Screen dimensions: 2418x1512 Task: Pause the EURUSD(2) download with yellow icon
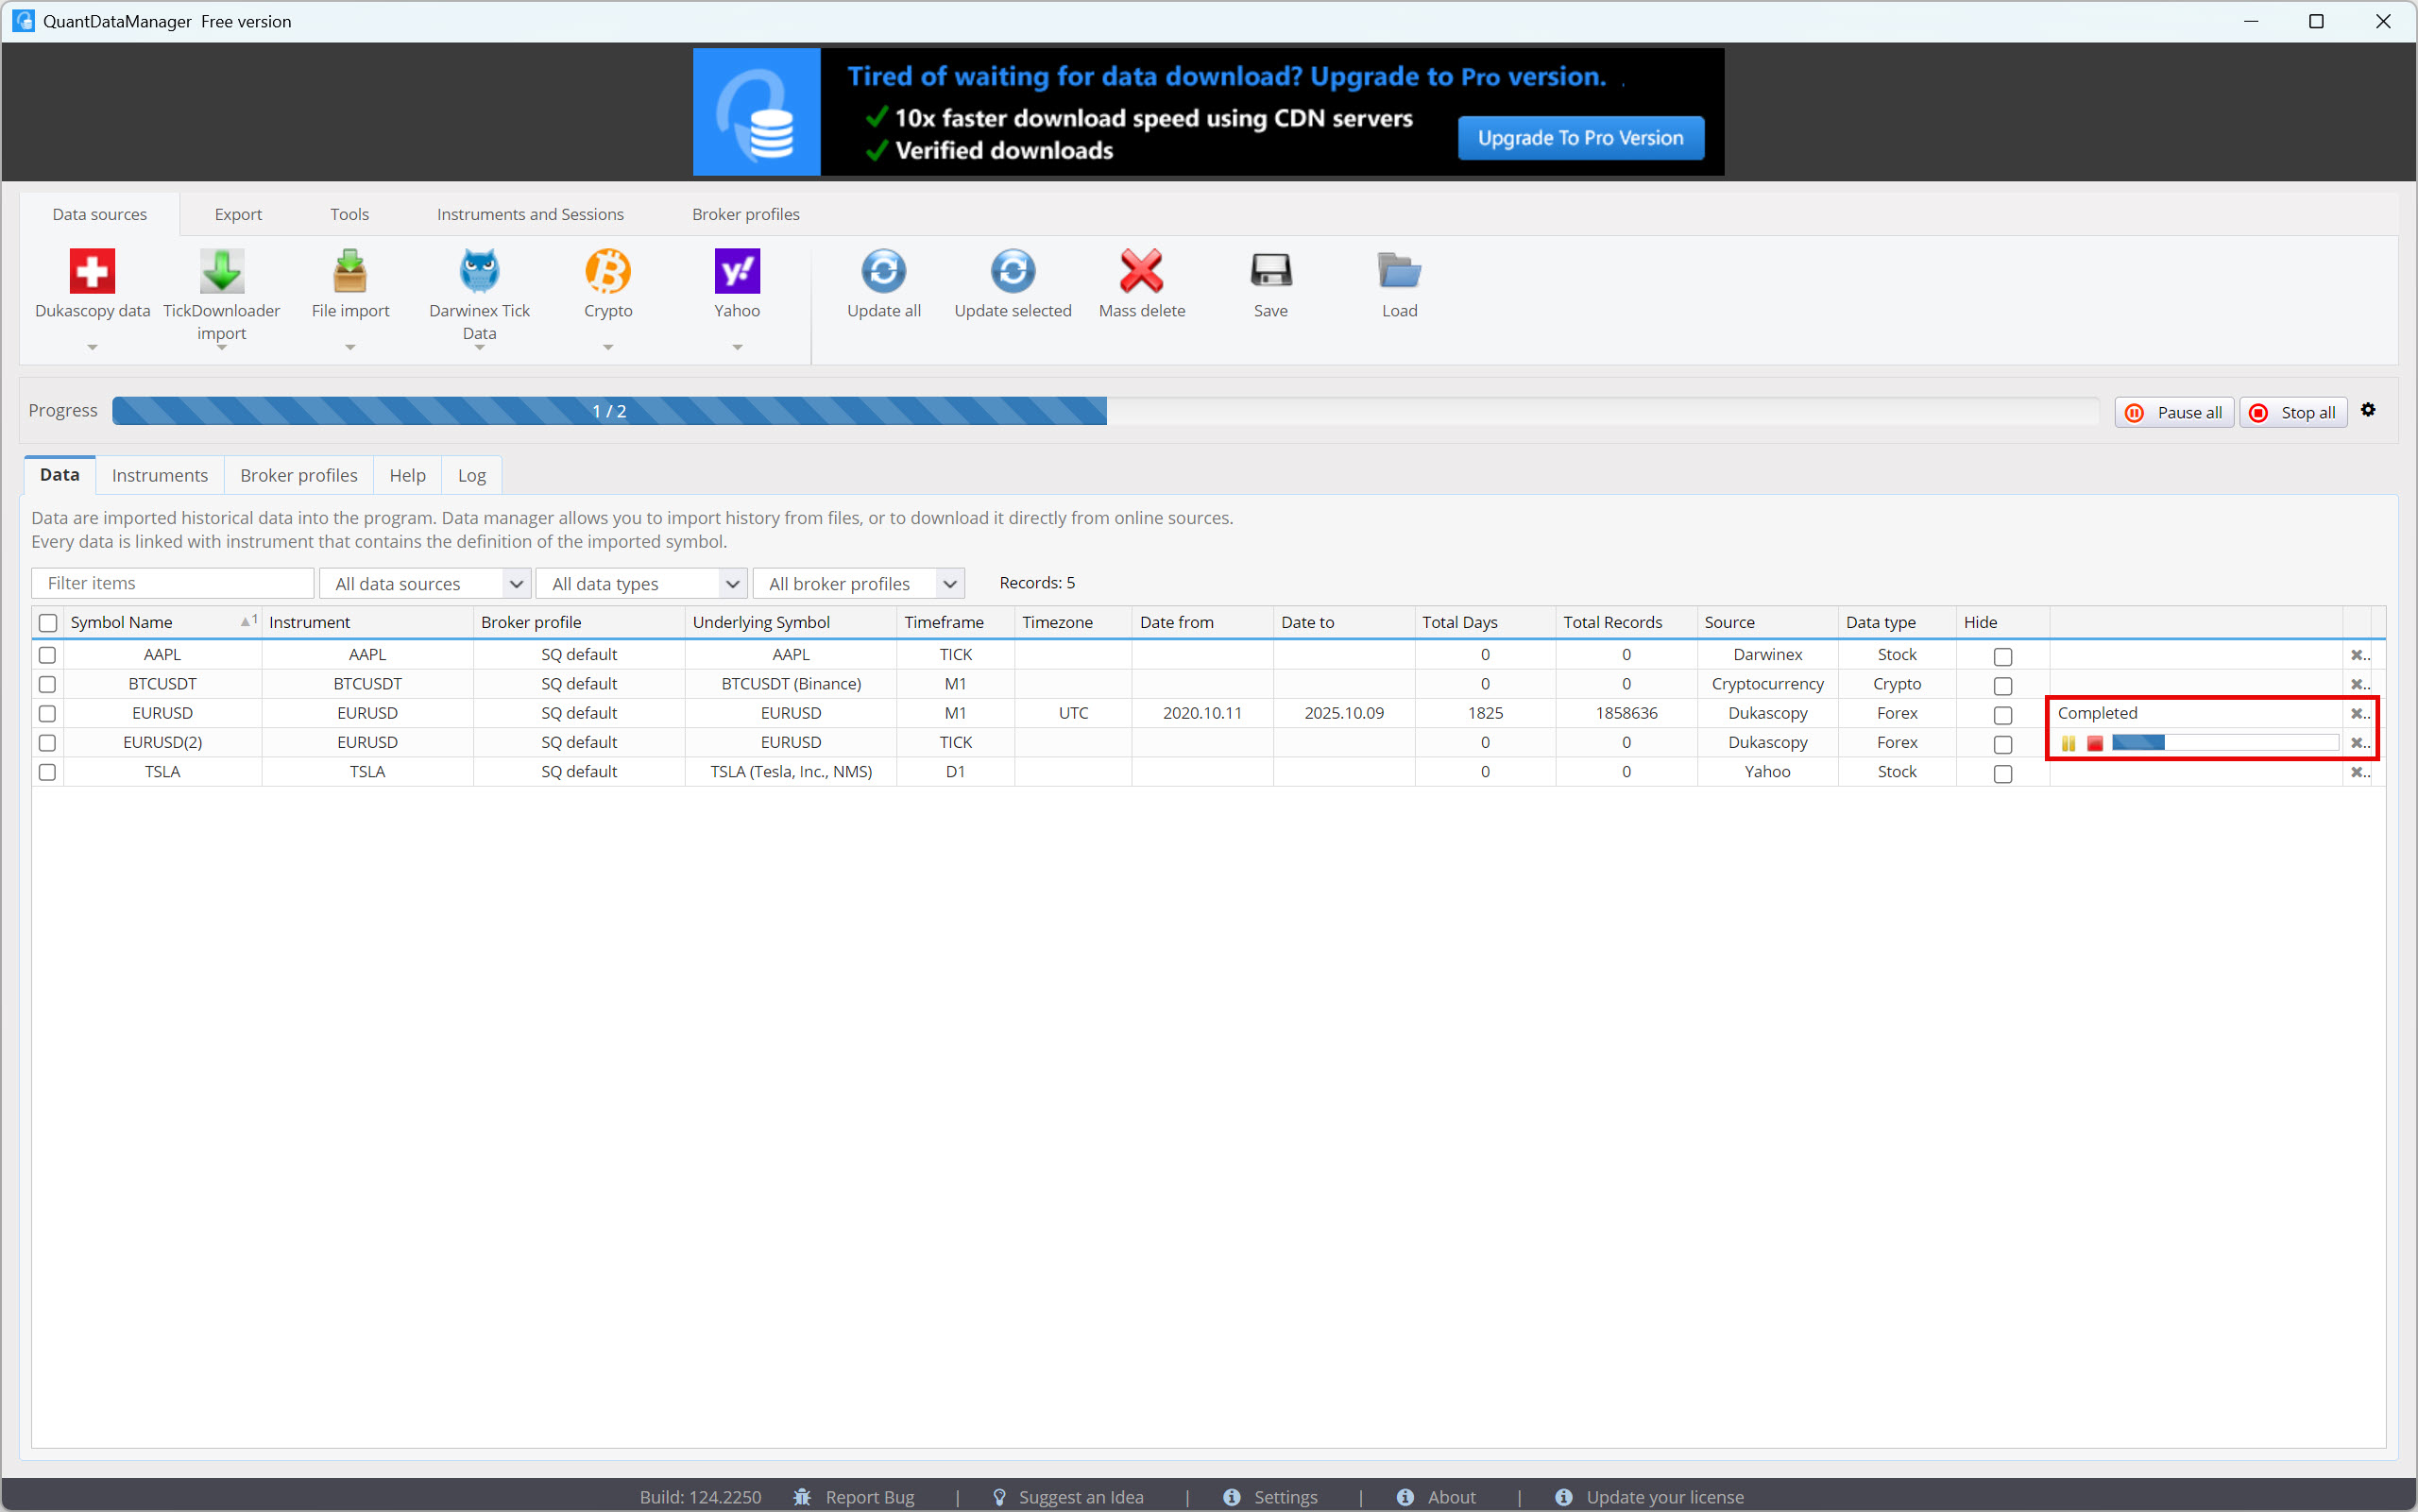point(2068,743)
